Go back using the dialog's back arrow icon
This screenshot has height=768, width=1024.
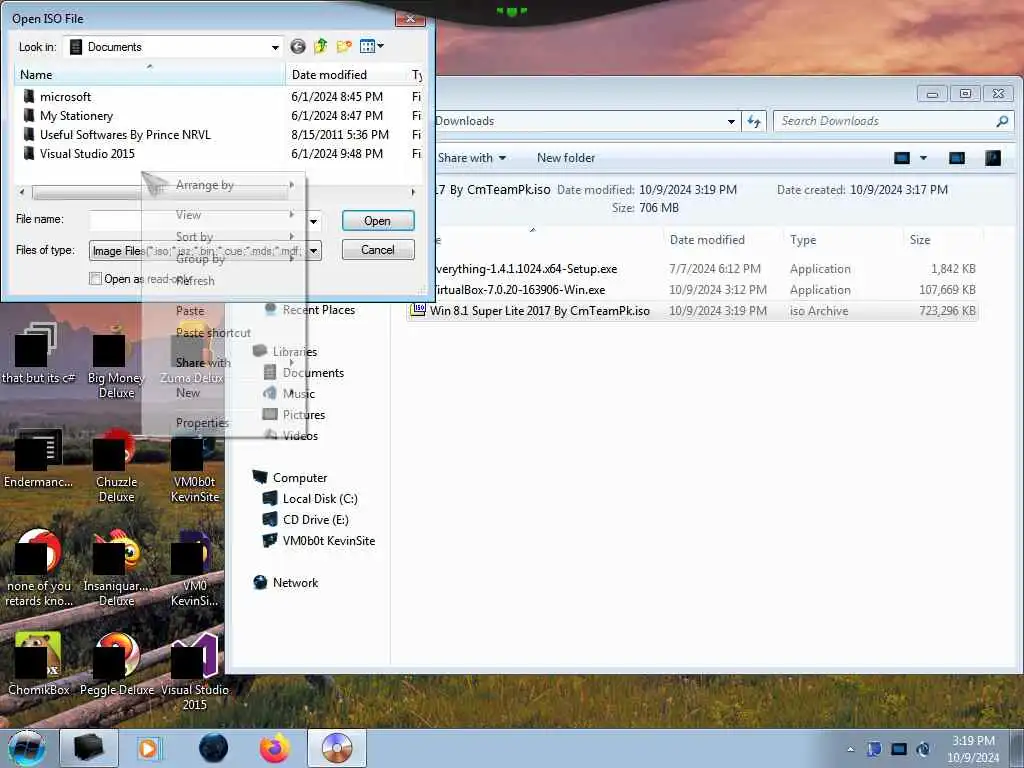click(x=298, y=46)
